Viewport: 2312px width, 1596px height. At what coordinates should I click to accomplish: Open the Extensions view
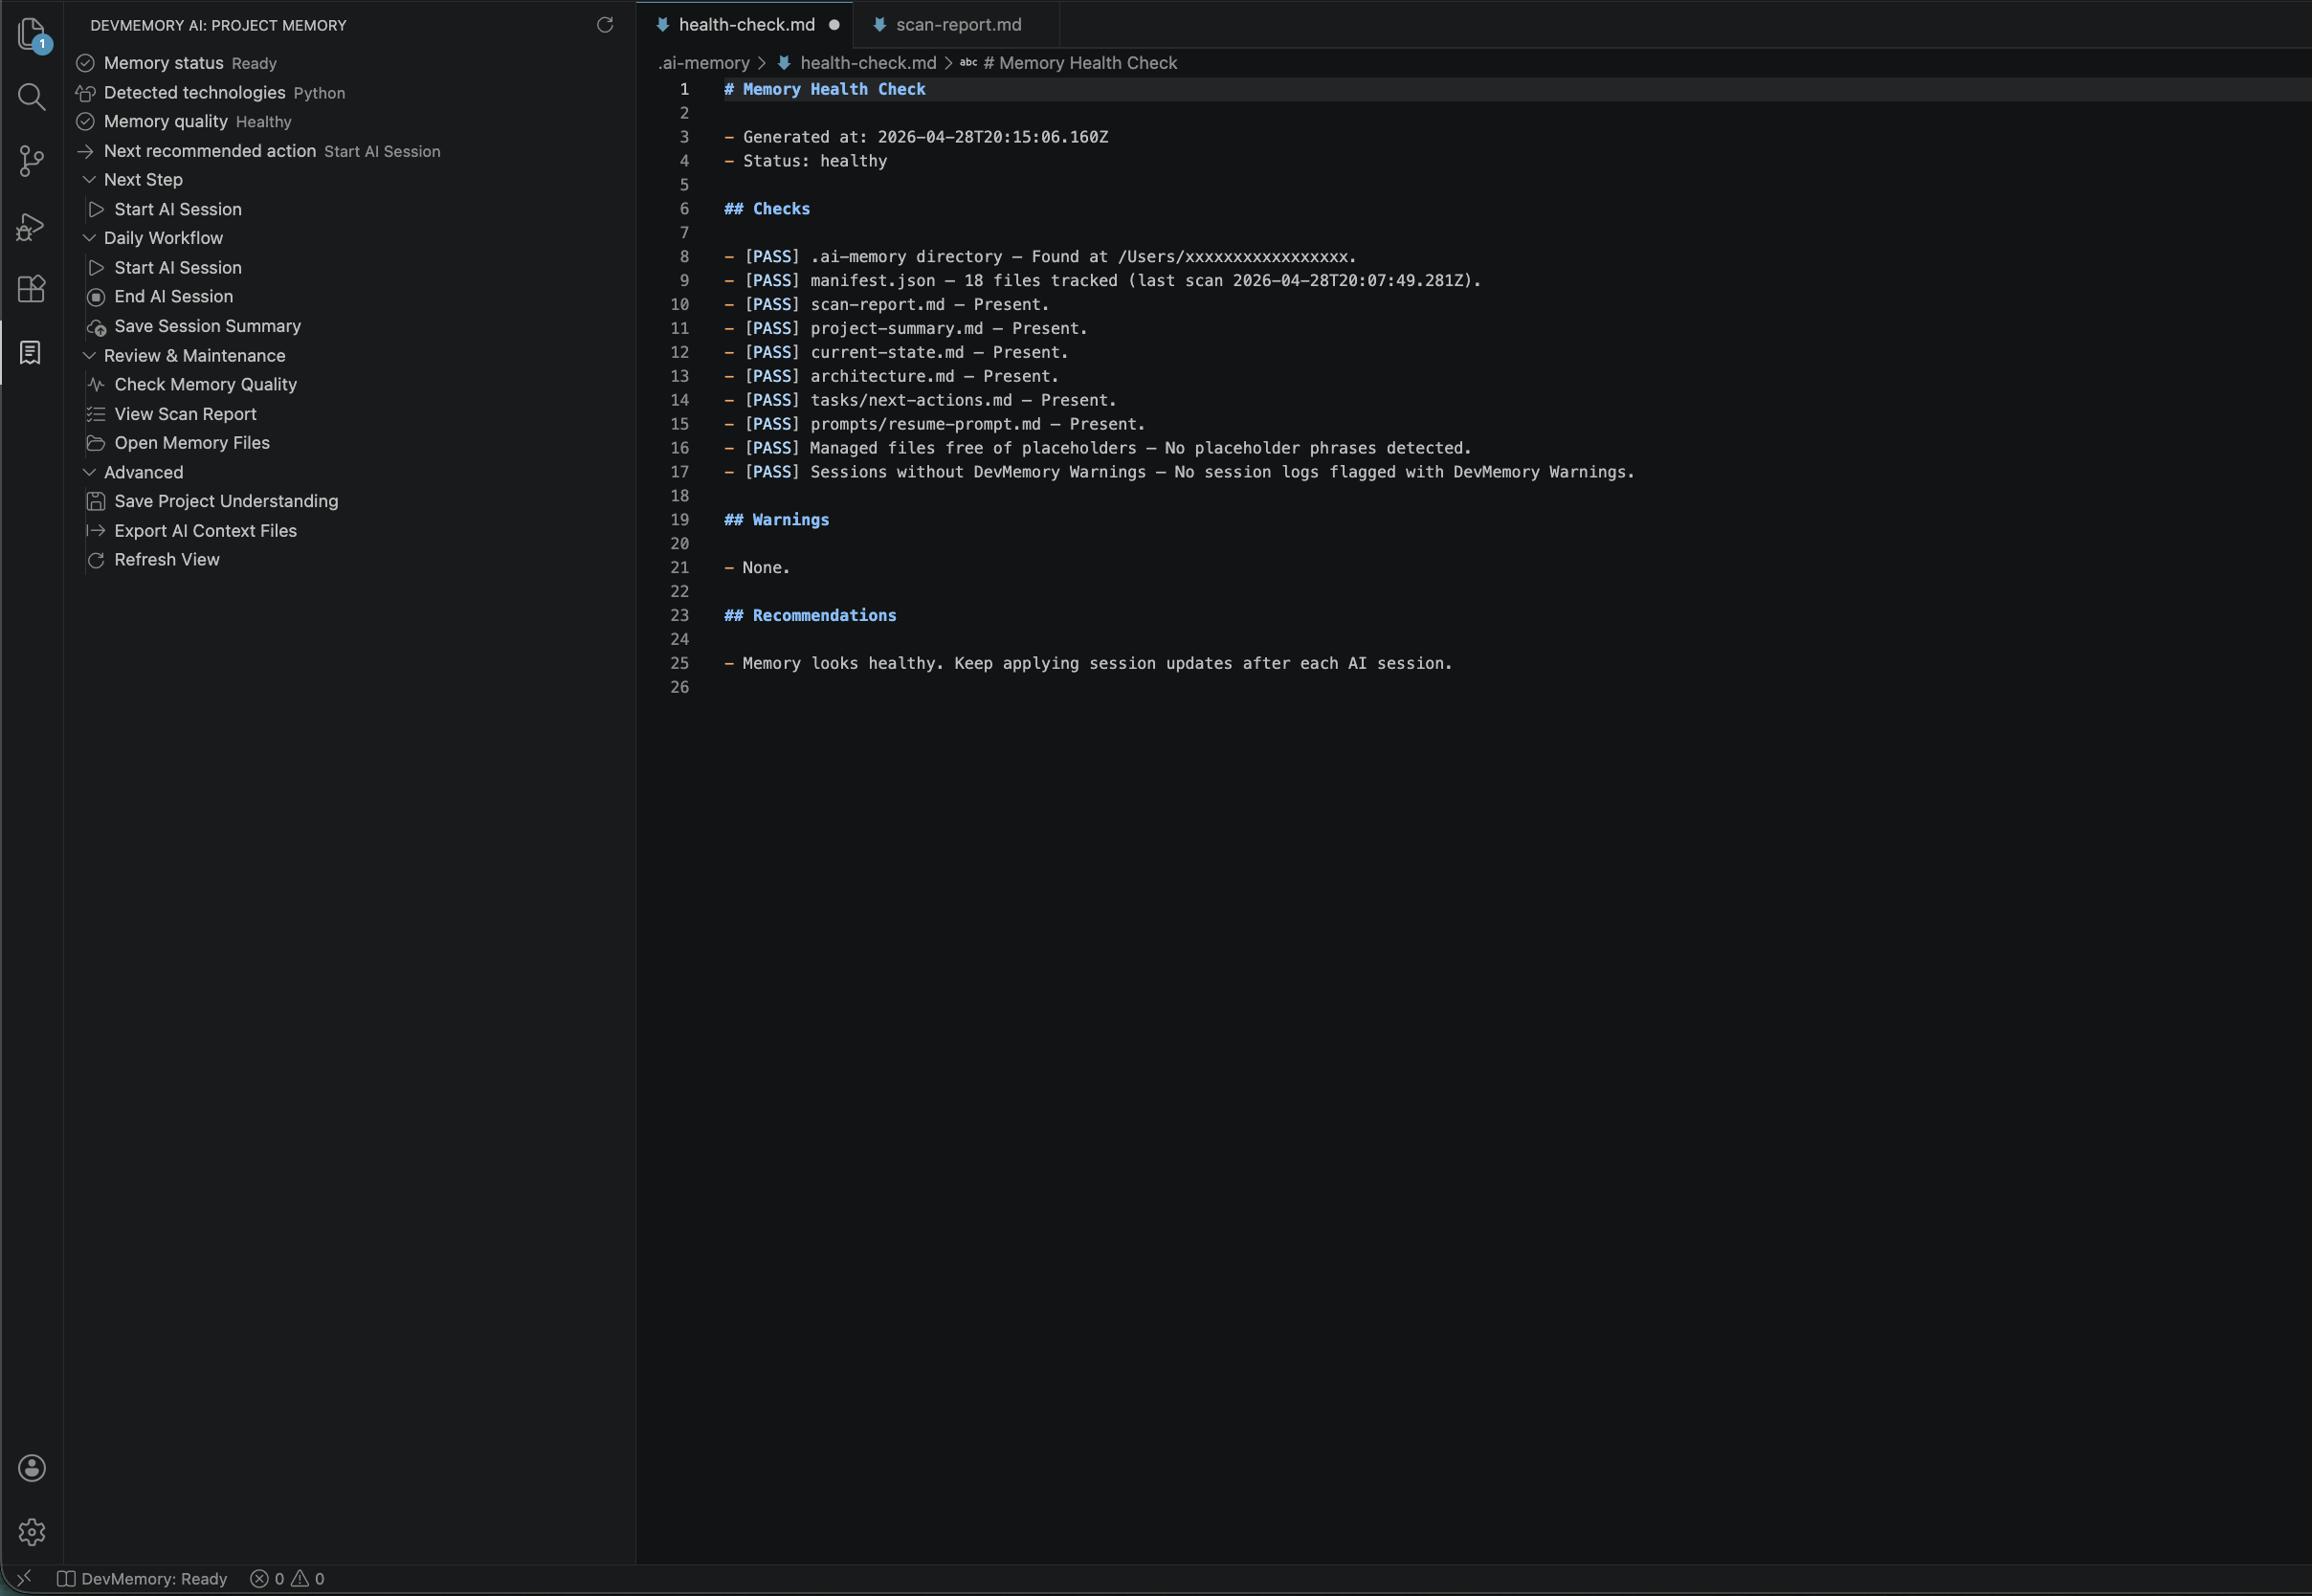pyautogui.click(x=31, y=290)
